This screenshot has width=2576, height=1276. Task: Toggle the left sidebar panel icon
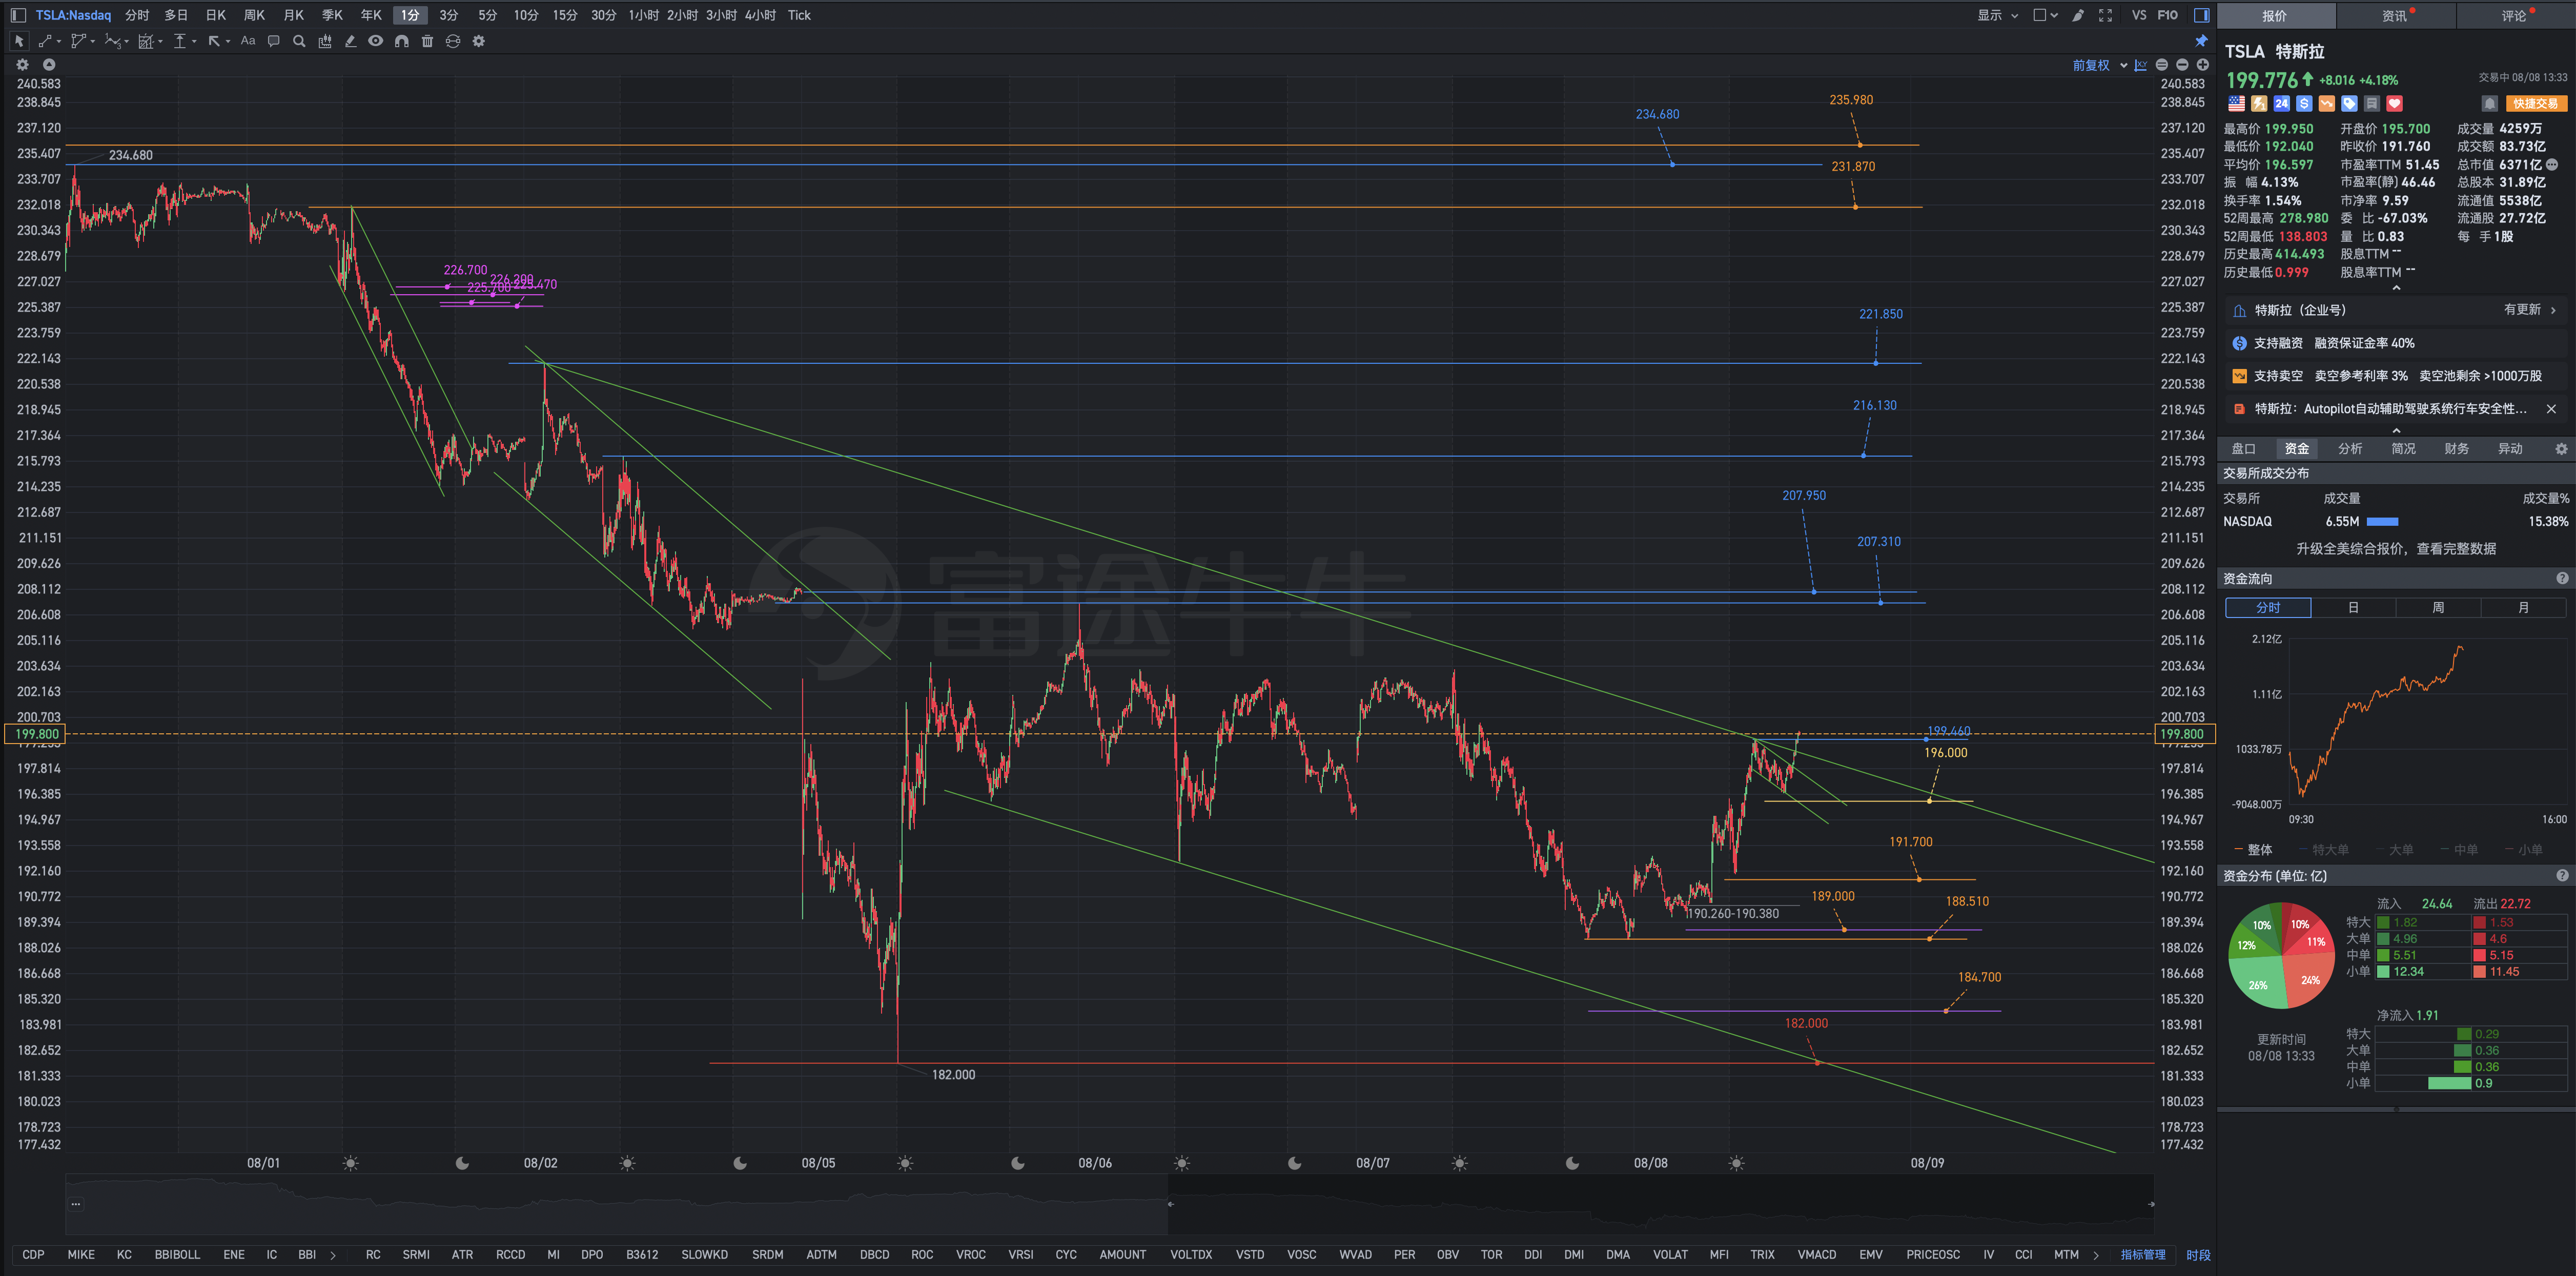(18, 15)
